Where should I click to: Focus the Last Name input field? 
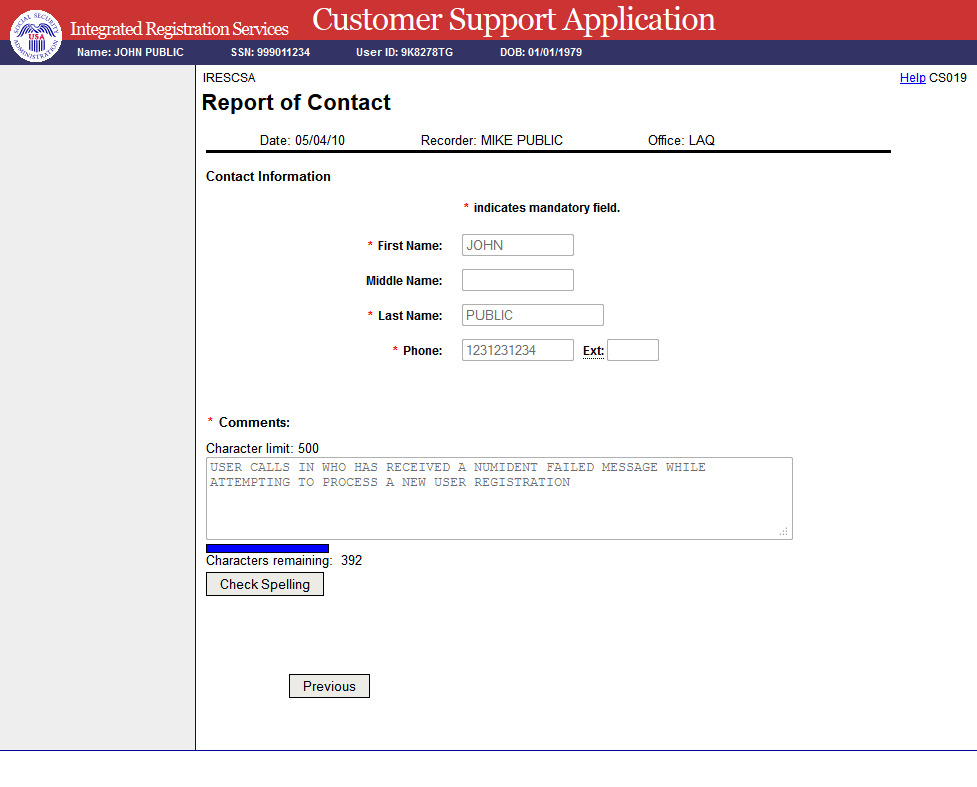pos(533,315)
